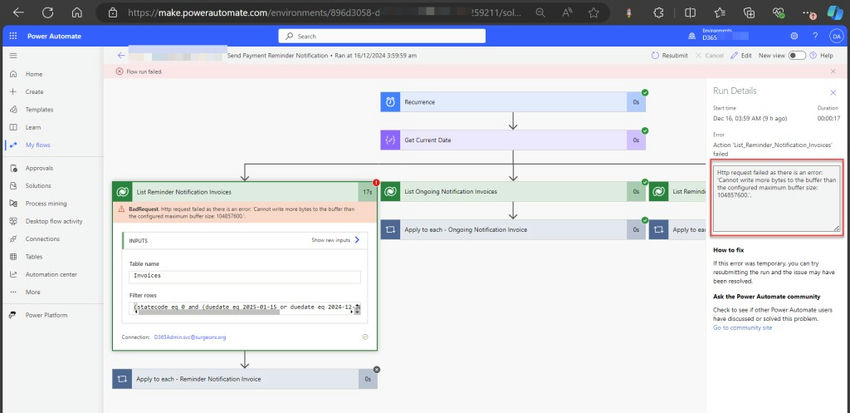
Task: Click the back arrow beside flow name
Action: click(x=121, y=55)
